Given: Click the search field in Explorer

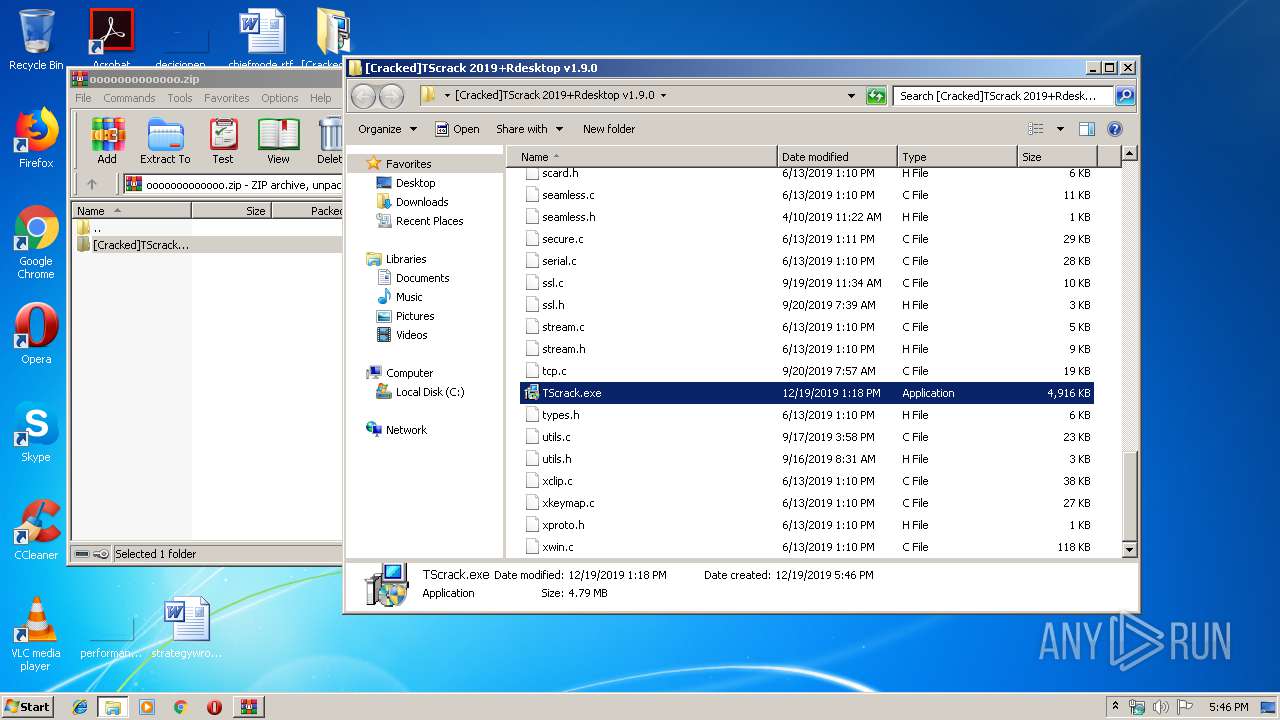Looking at the screenshot, I should 1003,96.
